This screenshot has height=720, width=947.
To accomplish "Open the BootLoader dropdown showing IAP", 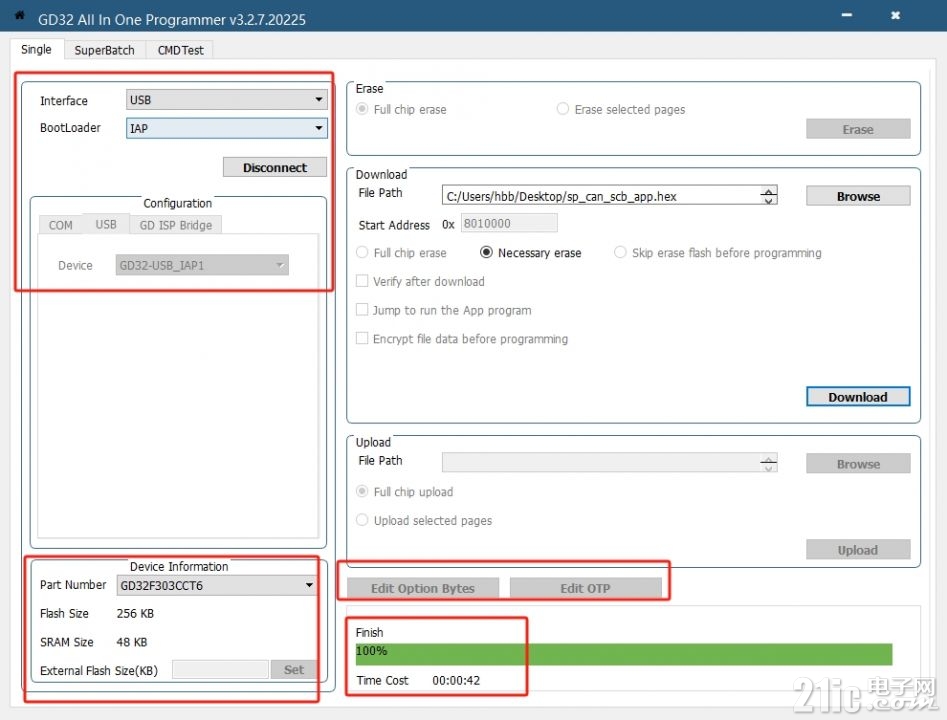I will click(x=226, y=128).
